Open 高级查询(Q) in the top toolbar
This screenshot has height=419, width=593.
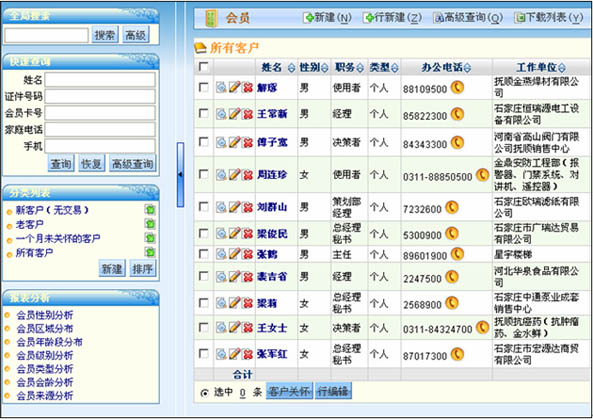click(x=468, y=17)
